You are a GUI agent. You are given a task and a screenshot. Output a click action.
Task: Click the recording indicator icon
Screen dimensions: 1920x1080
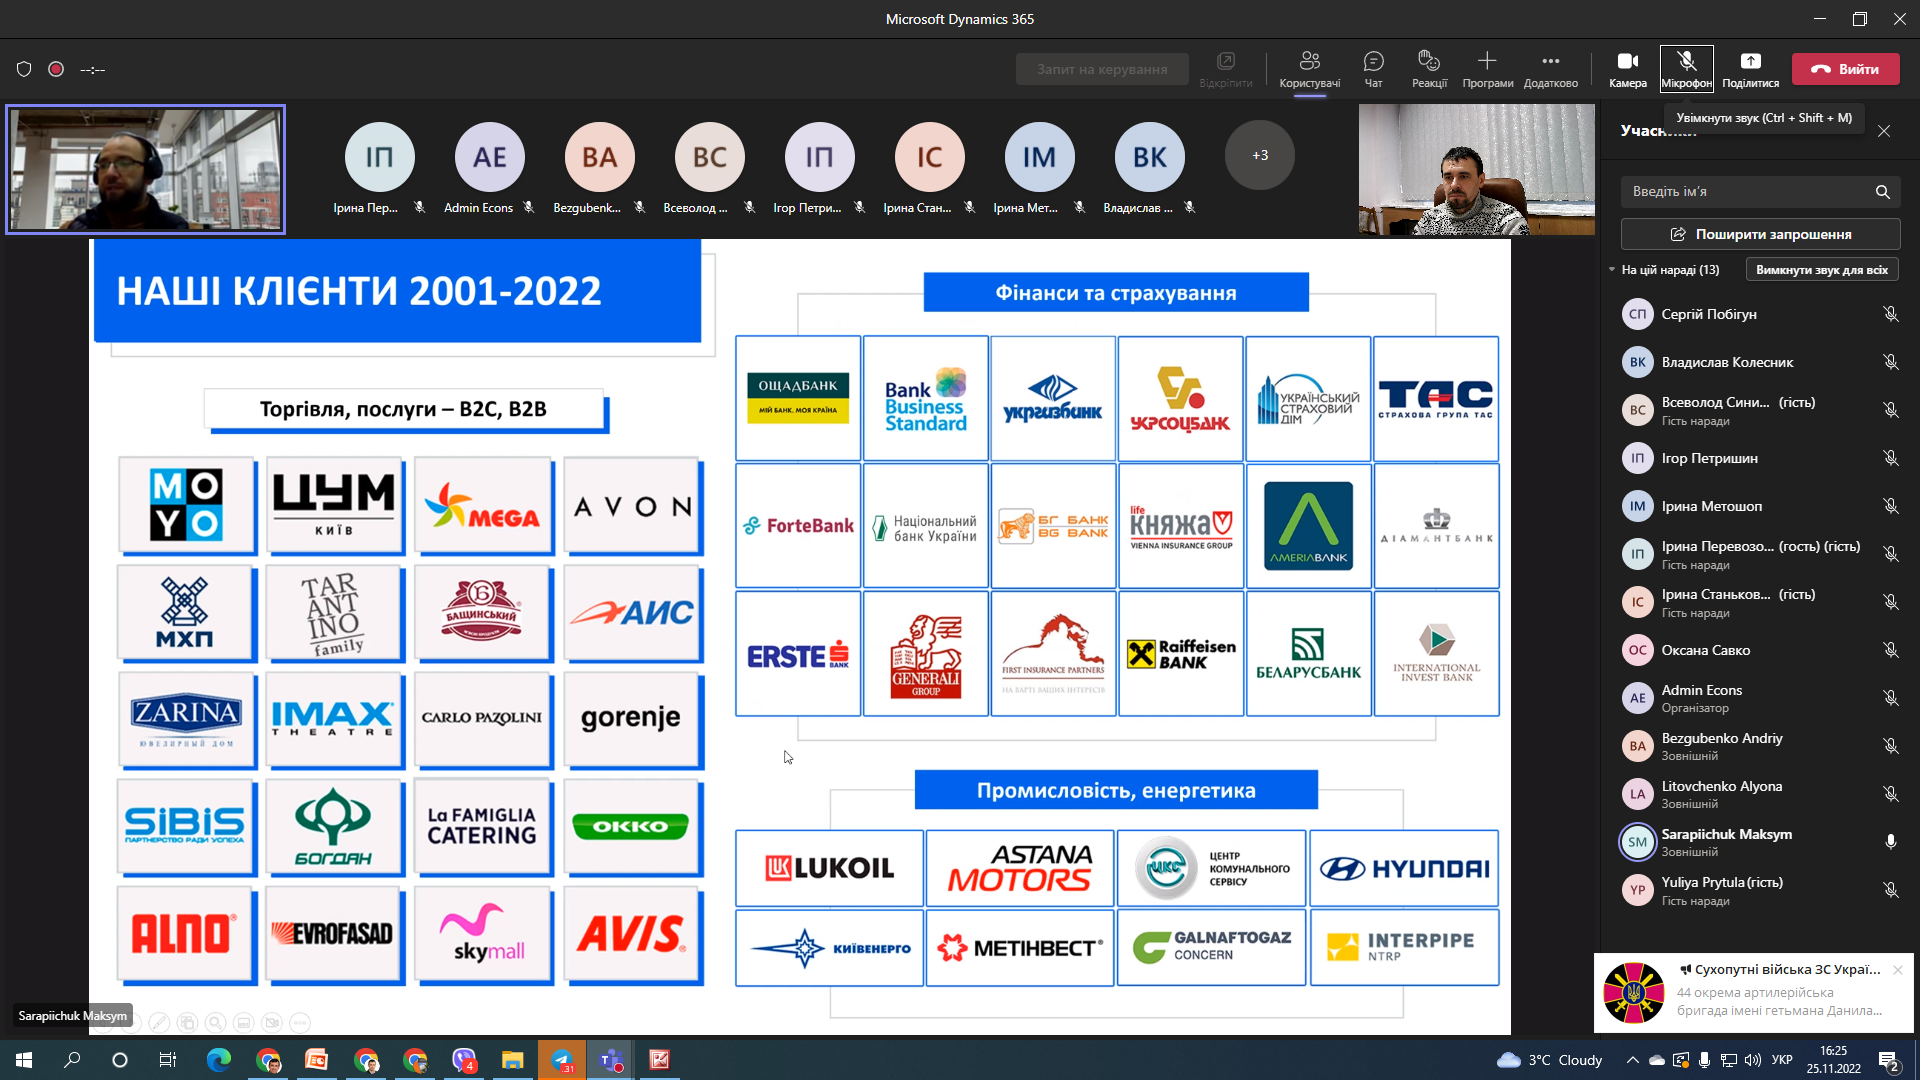[56, 69]
